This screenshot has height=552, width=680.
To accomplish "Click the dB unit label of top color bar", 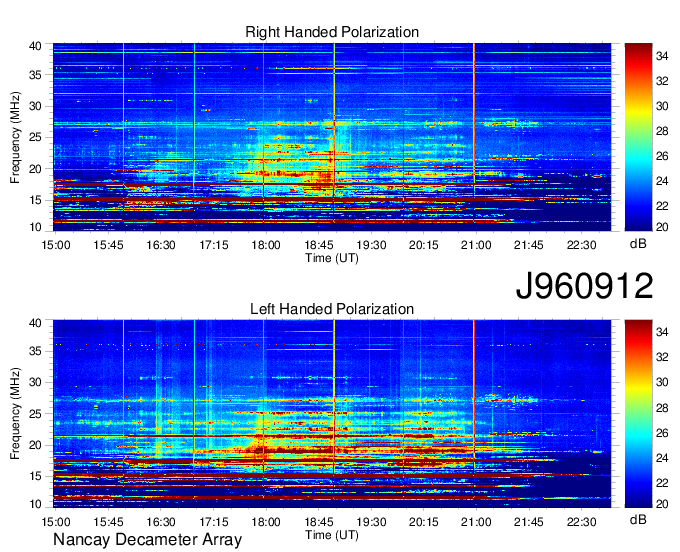I will coord(638,244).
